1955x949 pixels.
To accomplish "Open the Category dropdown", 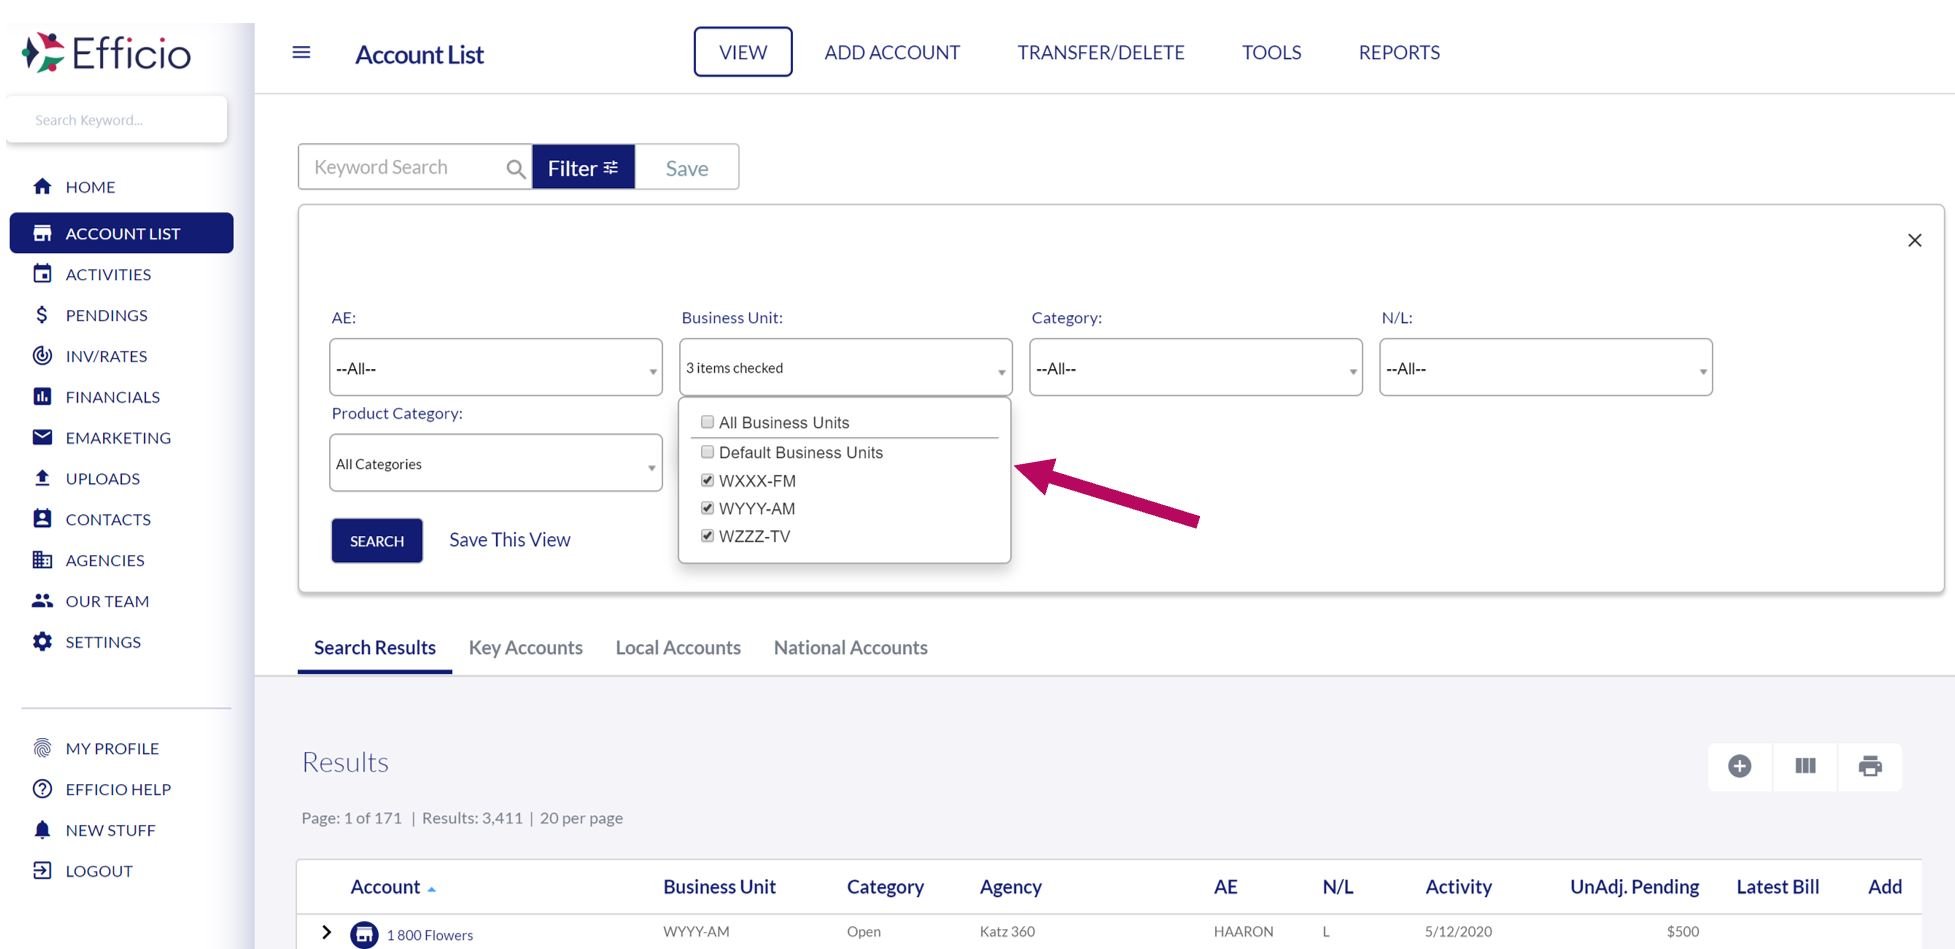I will click(x=1196, y=367).
